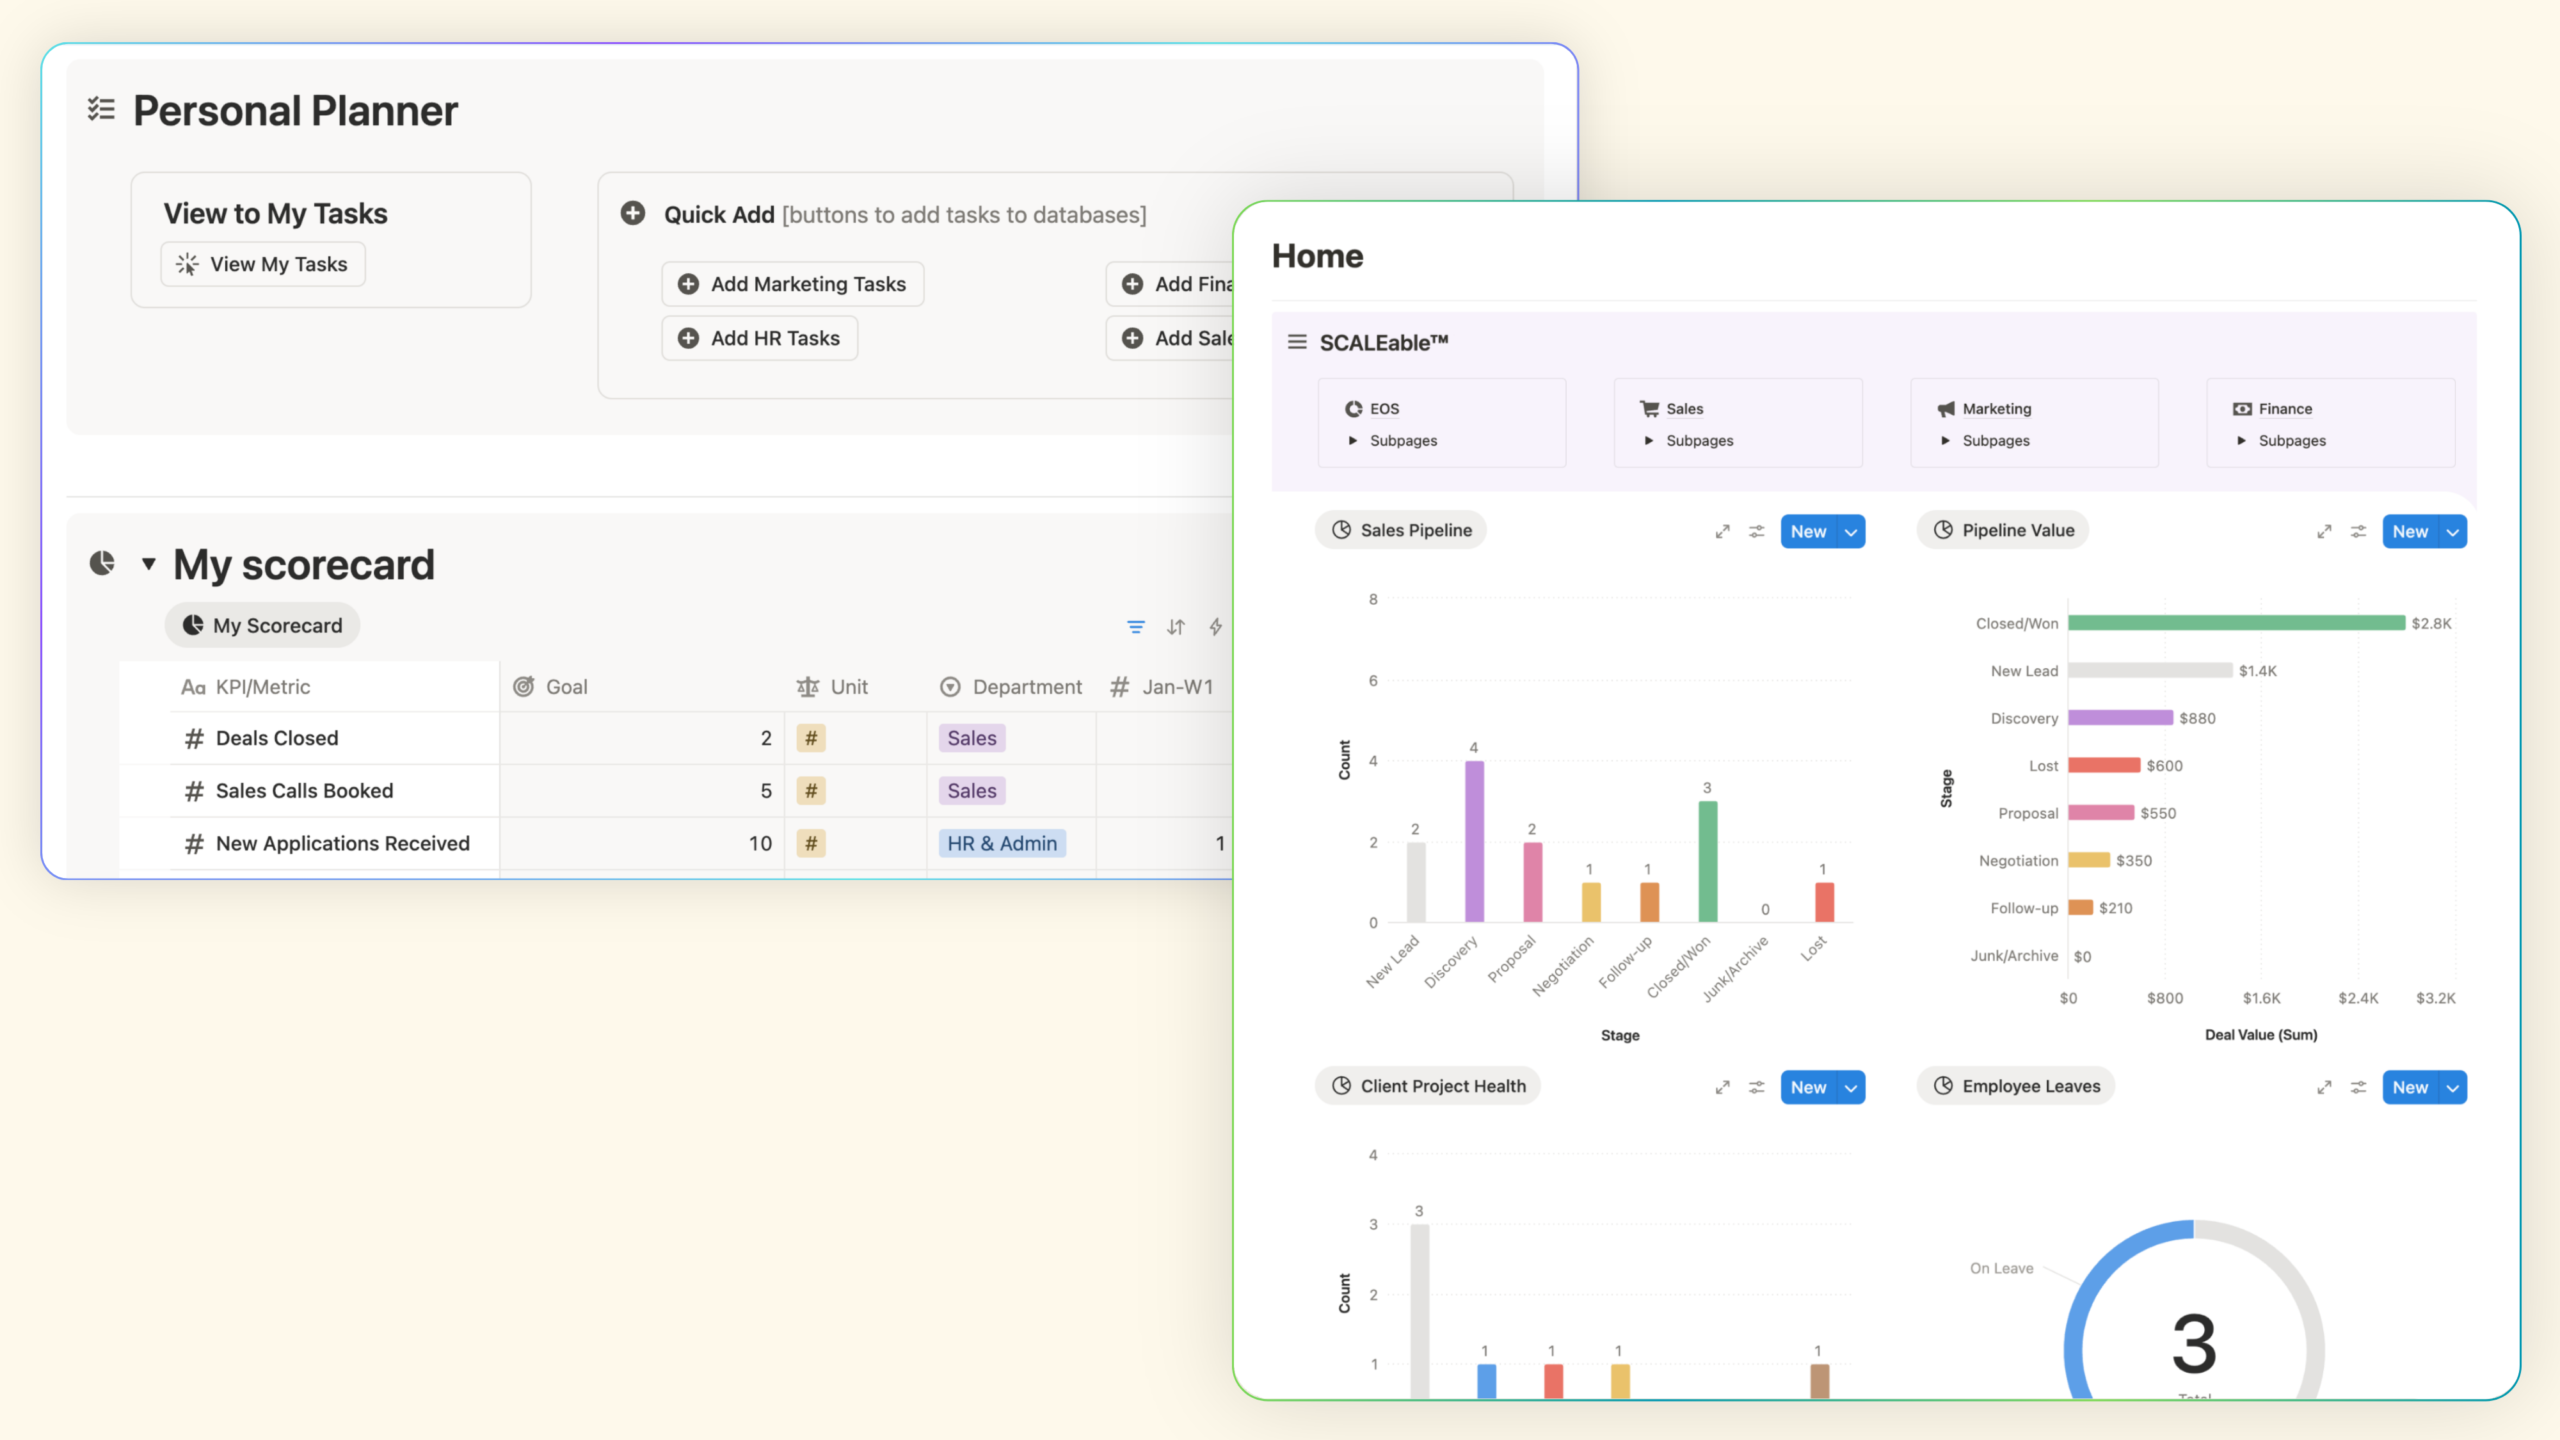Image resolution: width=2560 pixels, height=1440 pixels.
Task: Expand Sales Pipeline chart to full page
Action: pyautogui.click(x=1722, y=532)
